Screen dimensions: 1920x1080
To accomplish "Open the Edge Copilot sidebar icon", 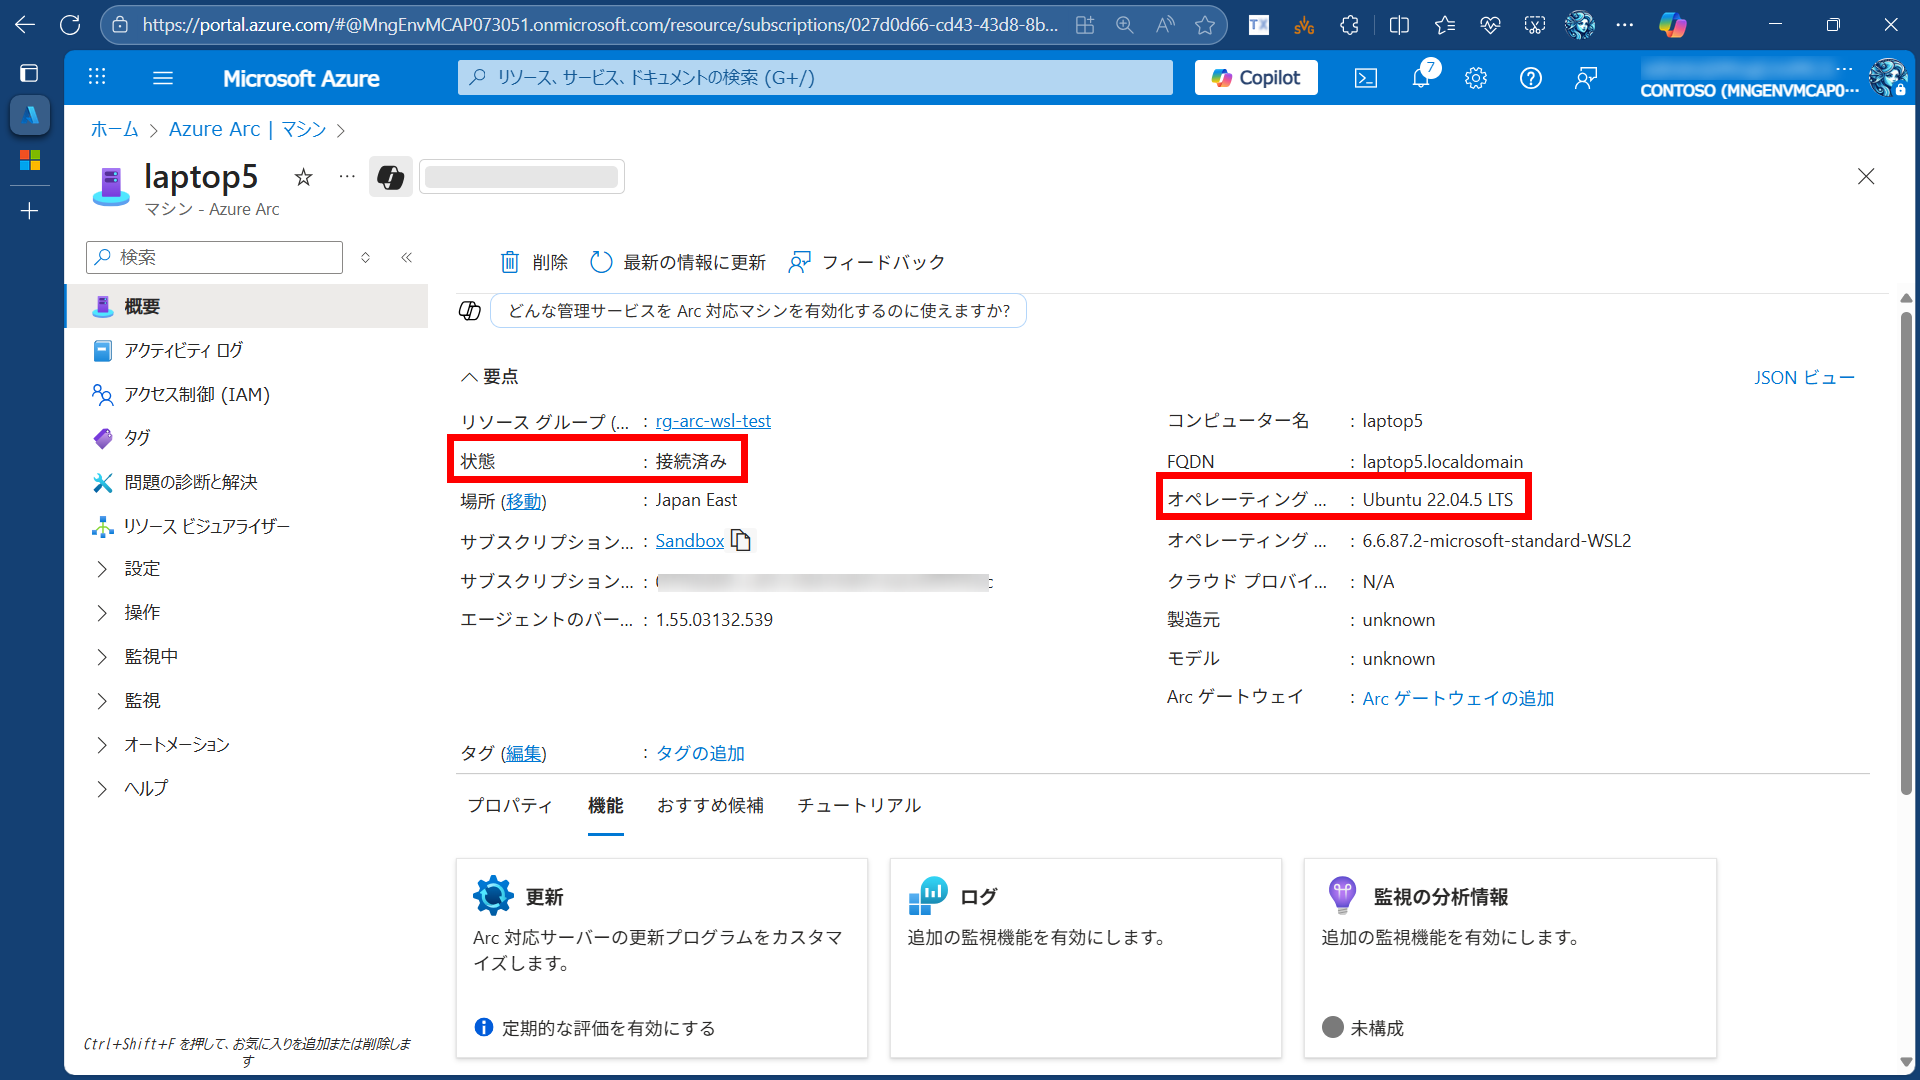I will pos(1672,25).
